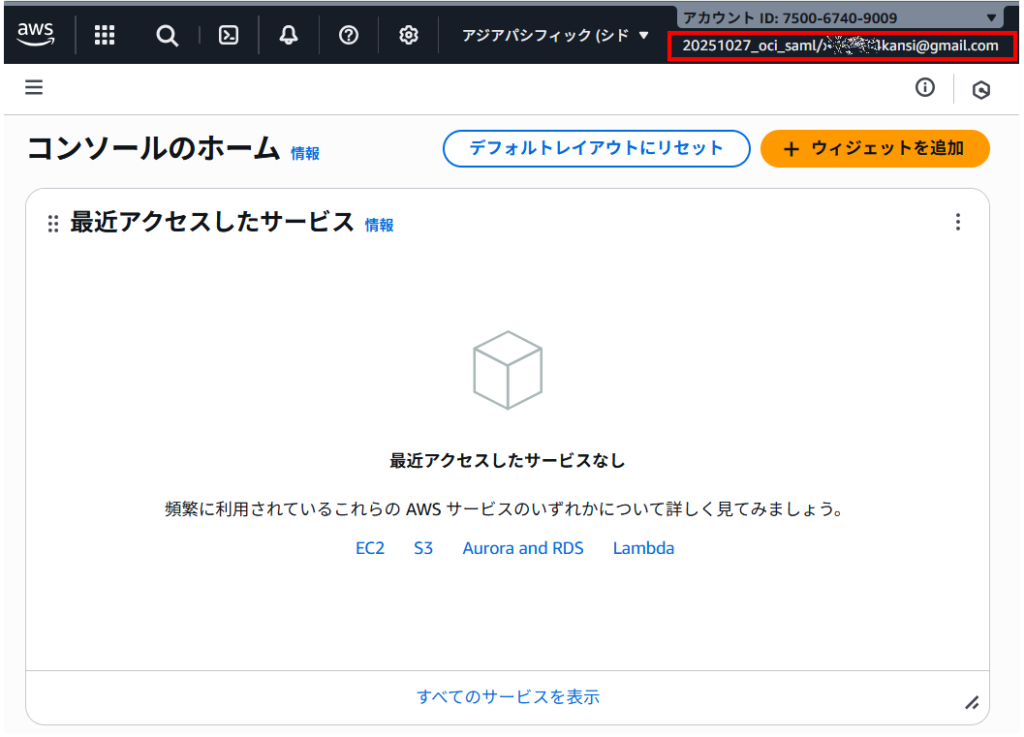
Task: Open the S3 service link
Action: click(x=423, y=548)
